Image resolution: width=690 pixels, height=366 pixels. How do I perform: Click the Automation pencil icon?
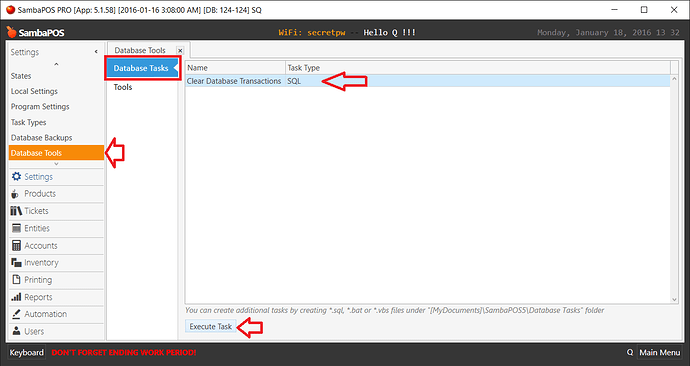[x=16, y=314]
